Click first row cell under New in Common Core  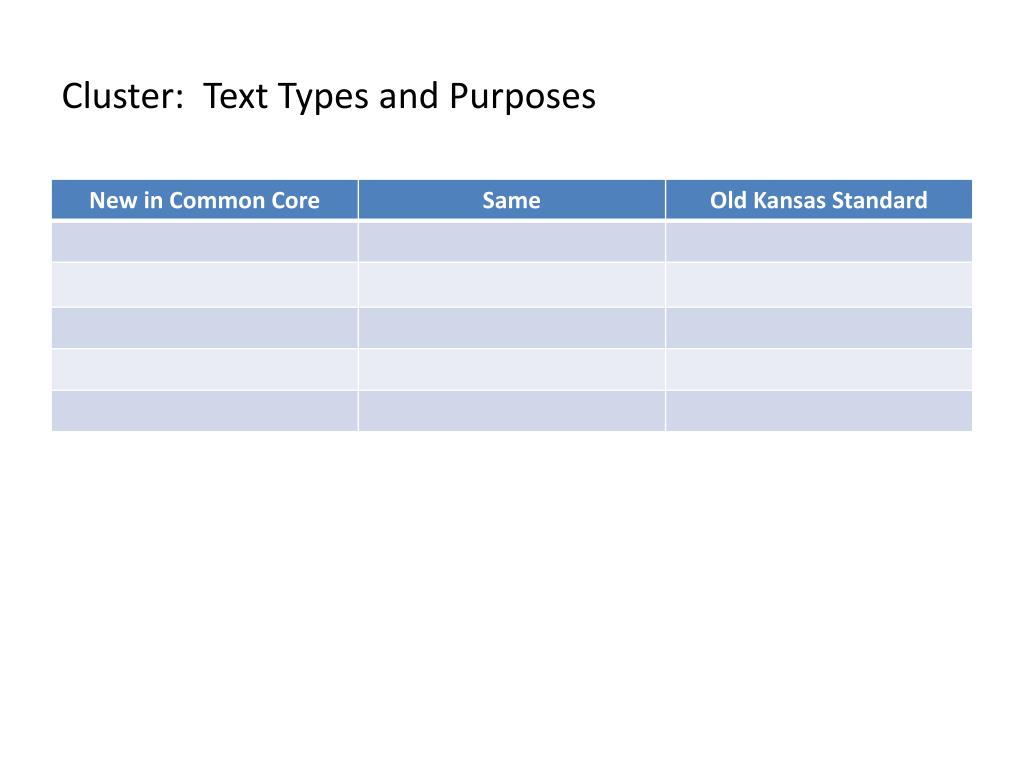(x=205, y=242)
